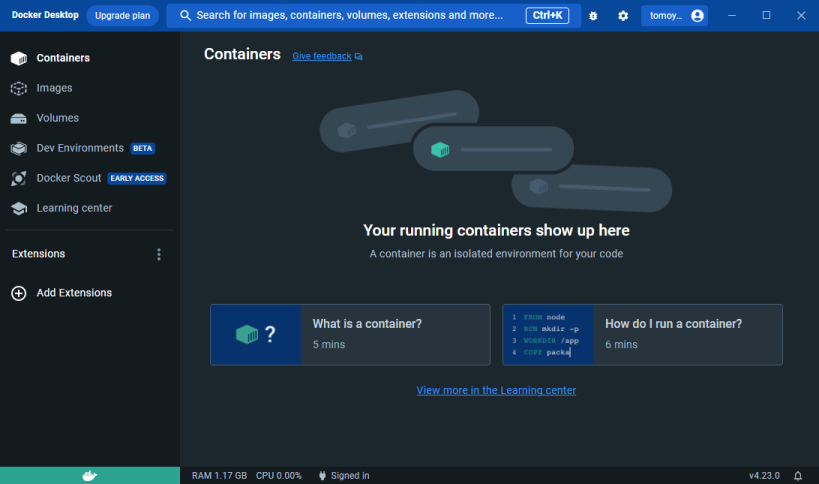Focus the search for images and containers field
Viewport: 819px width, 484px height.
(373, 16)
